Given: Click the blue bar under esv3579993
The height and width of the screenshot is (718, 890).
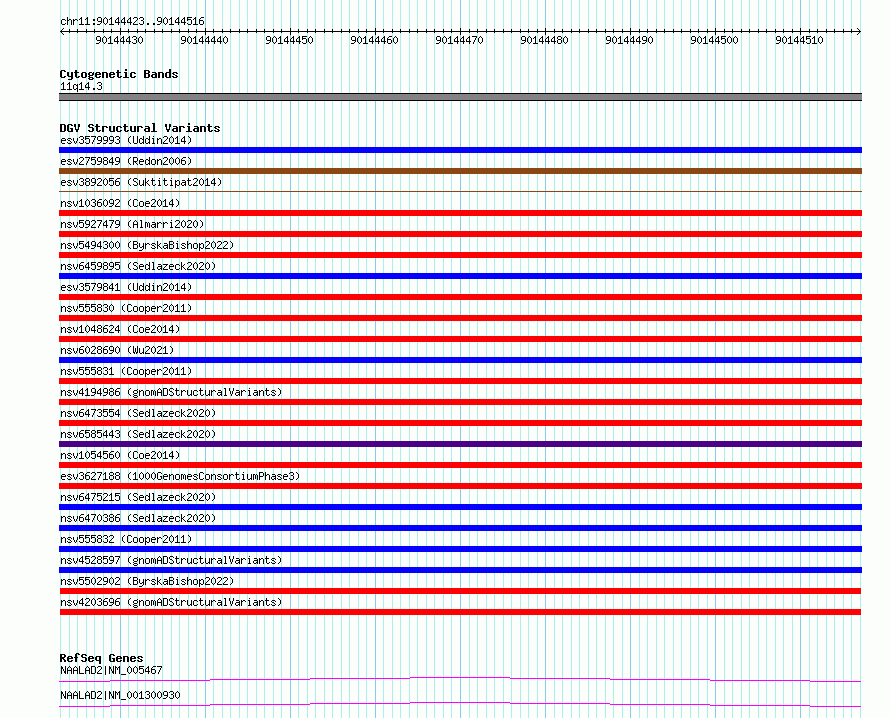Looking at the screenshot, I should click(x=460, y=150).
